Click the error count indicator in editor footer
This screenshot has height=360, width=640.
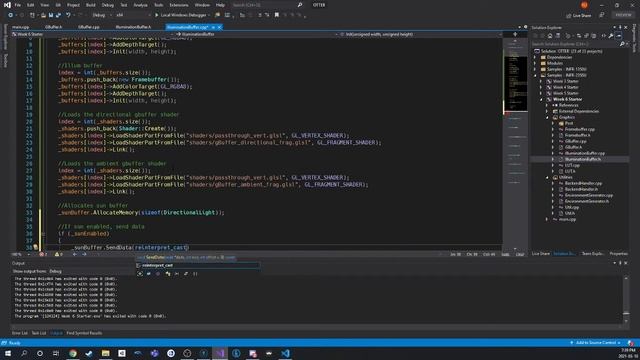click(43, 254)
